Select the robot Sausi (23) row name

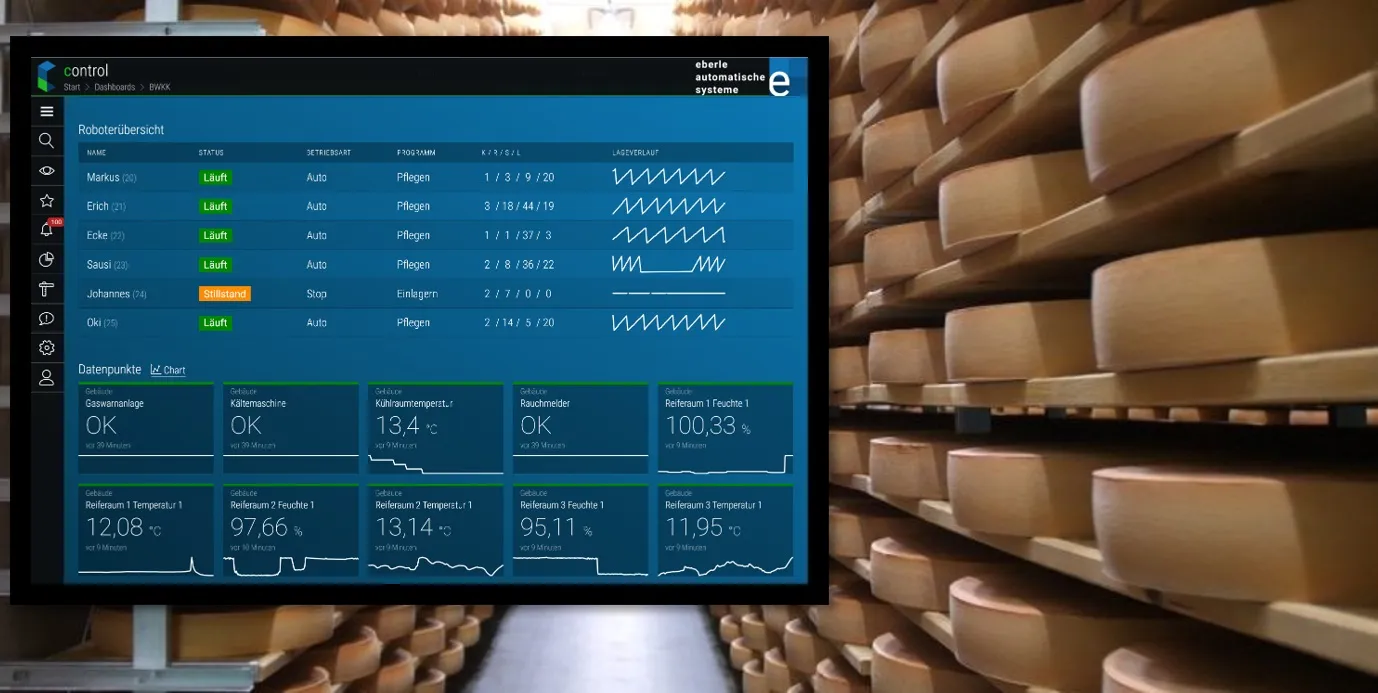coord(108,265)
